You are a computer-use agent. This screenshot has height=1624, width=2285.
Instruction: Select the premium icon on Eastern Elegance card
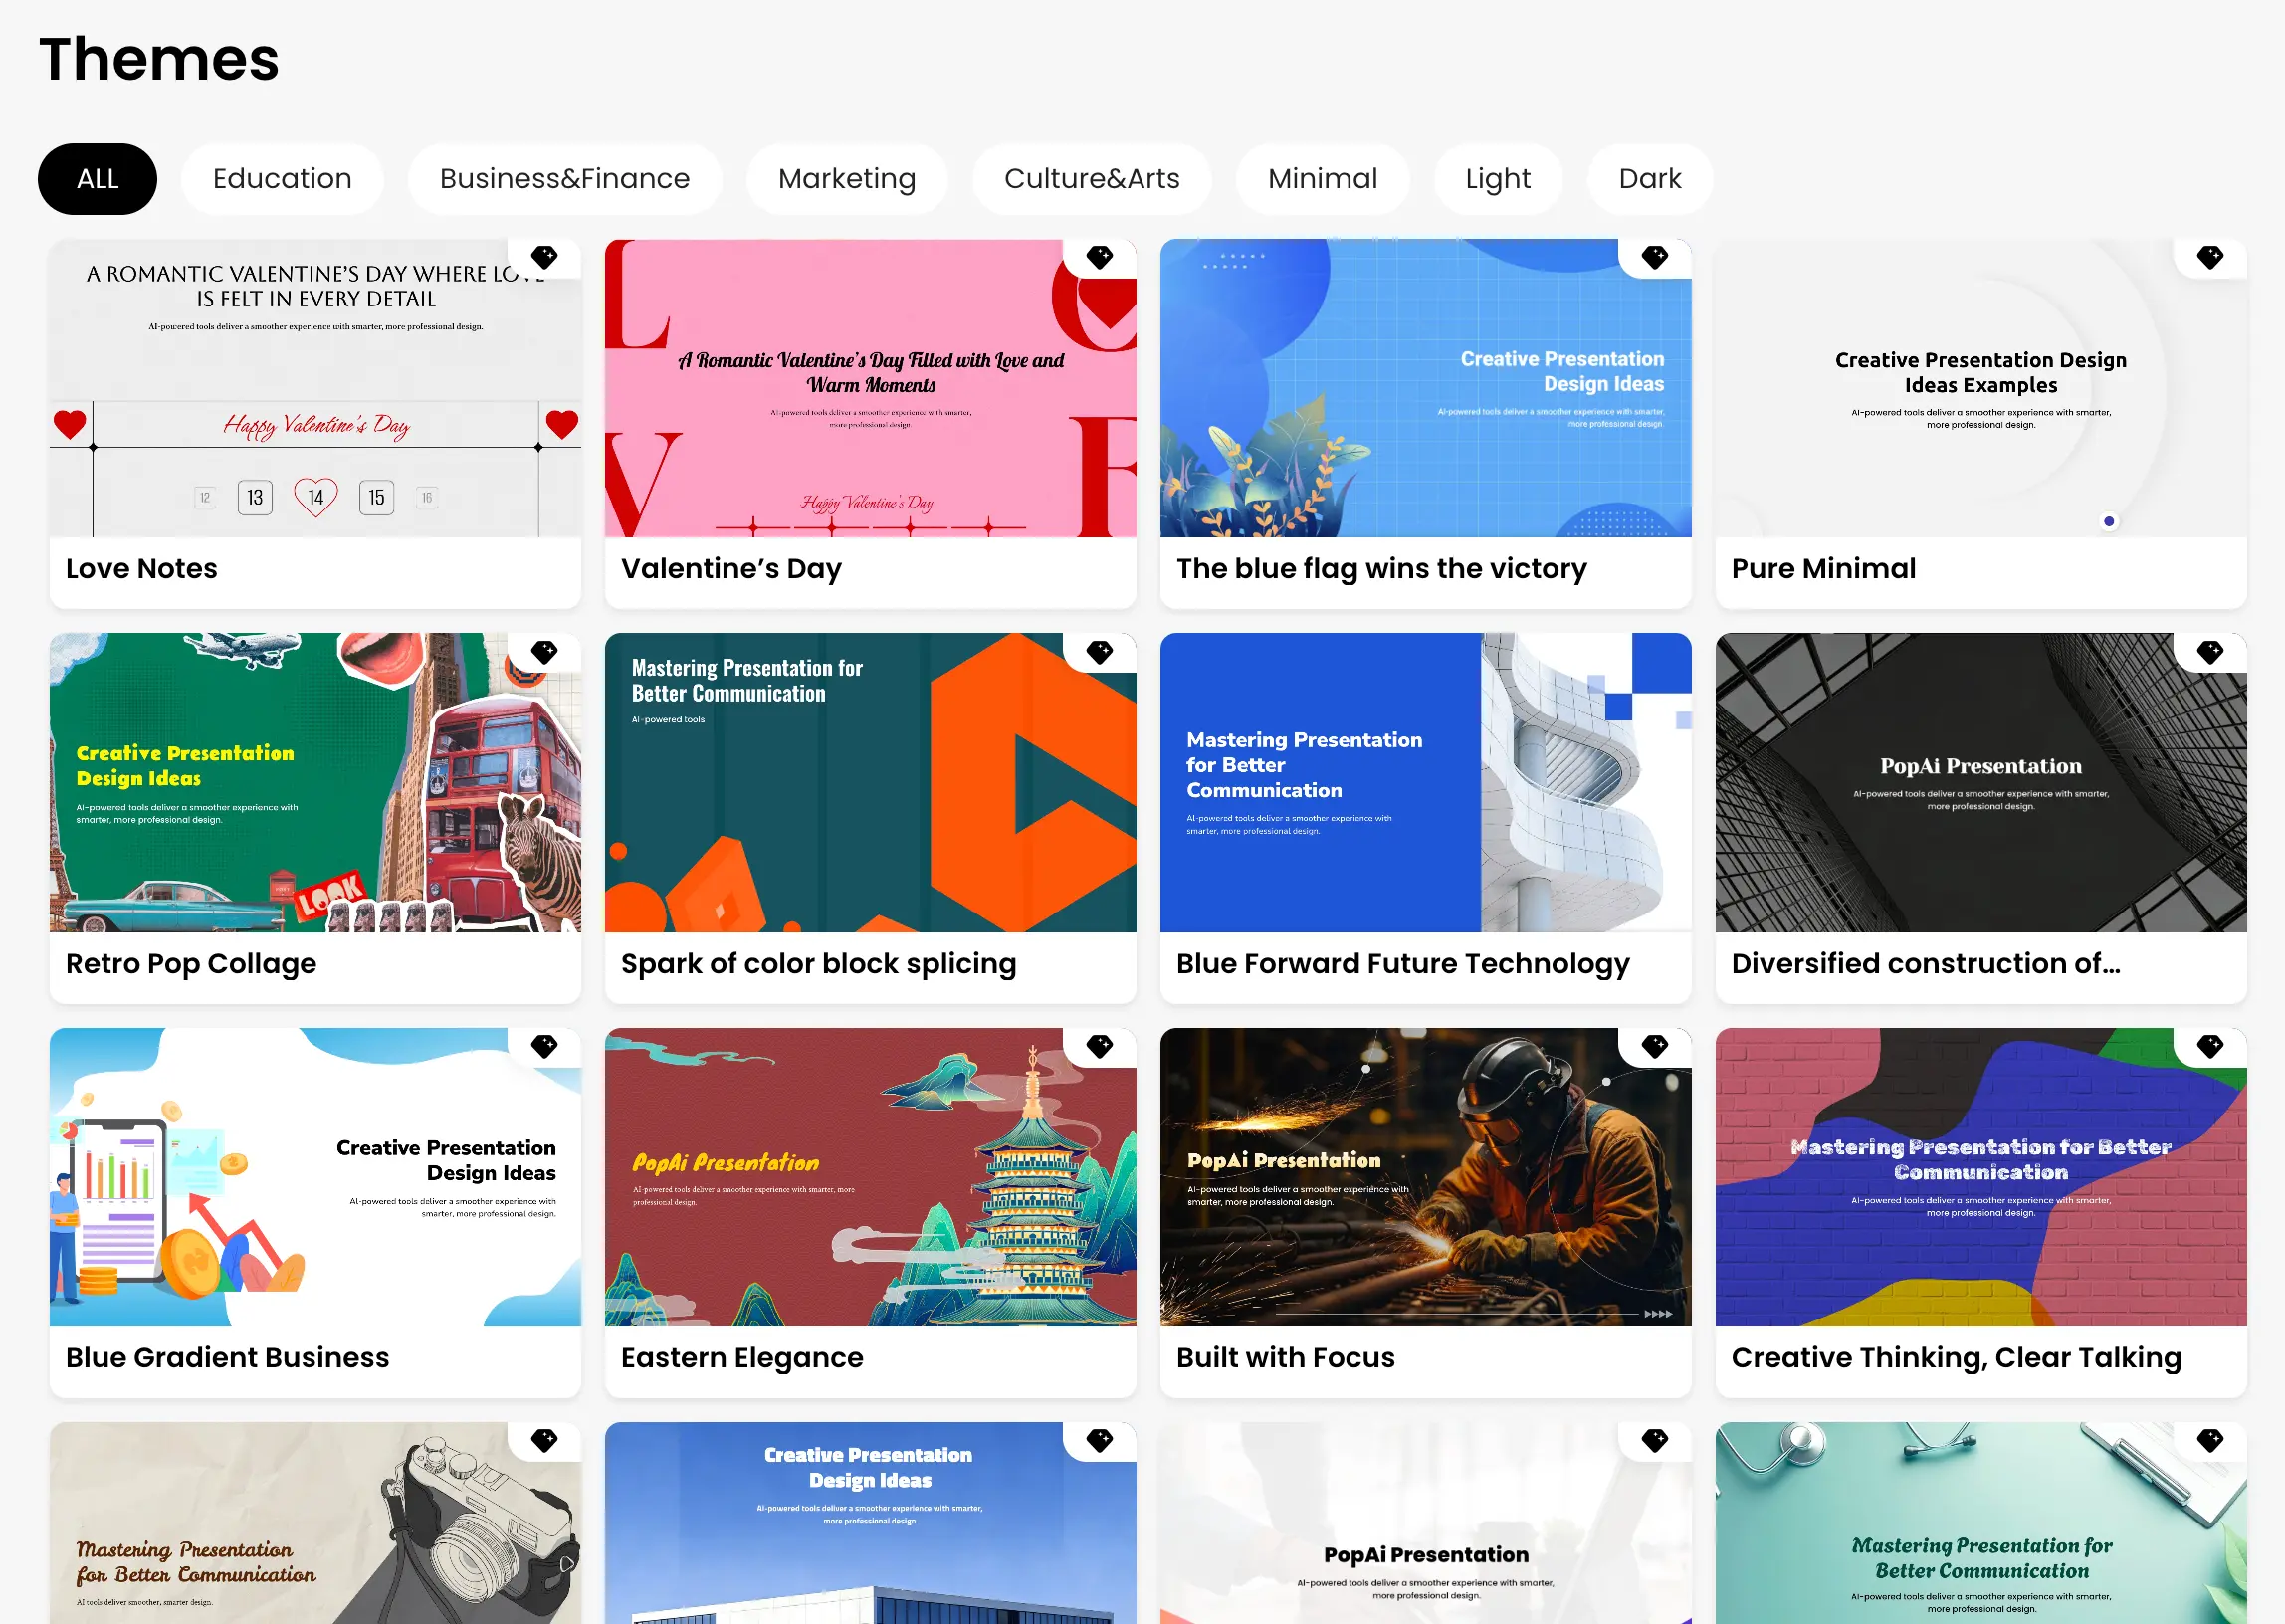[1101, 1047]
